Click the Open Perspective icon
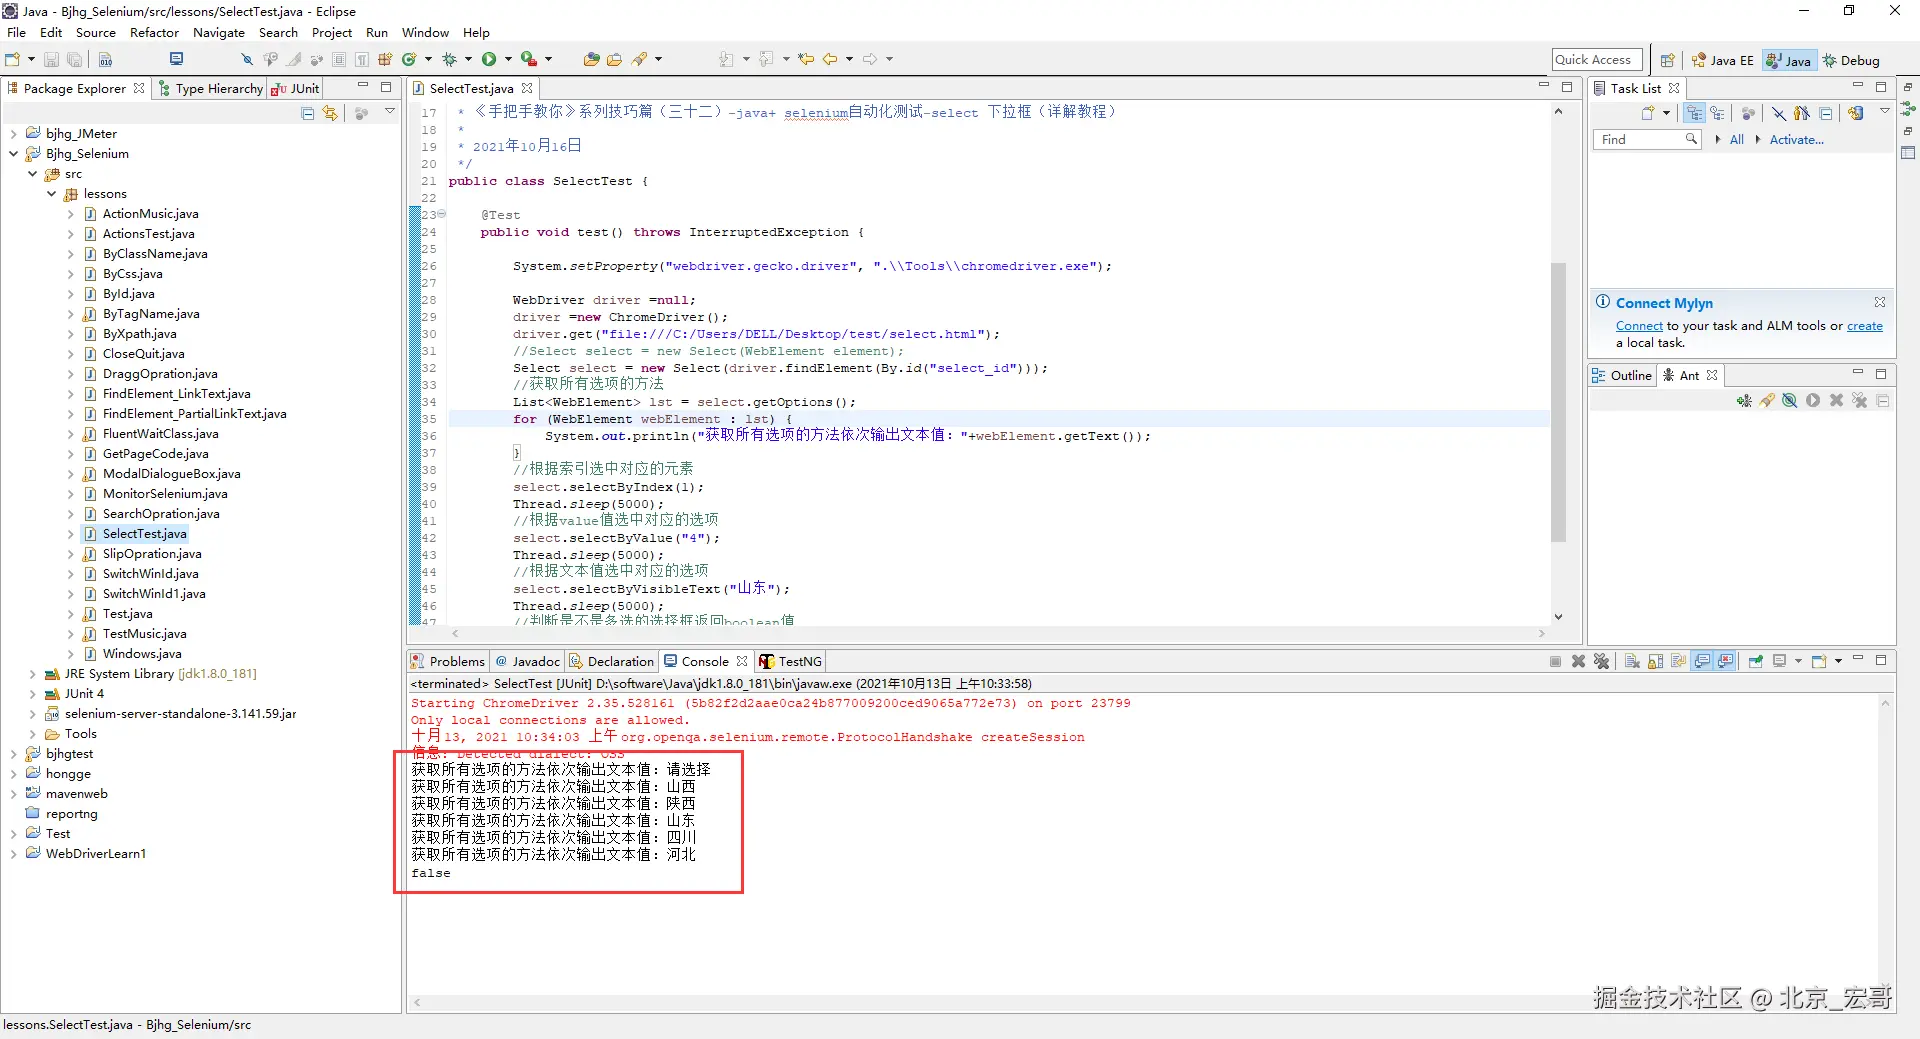This screenshot has width=1920, height=1039. [x=1668, y=60]
